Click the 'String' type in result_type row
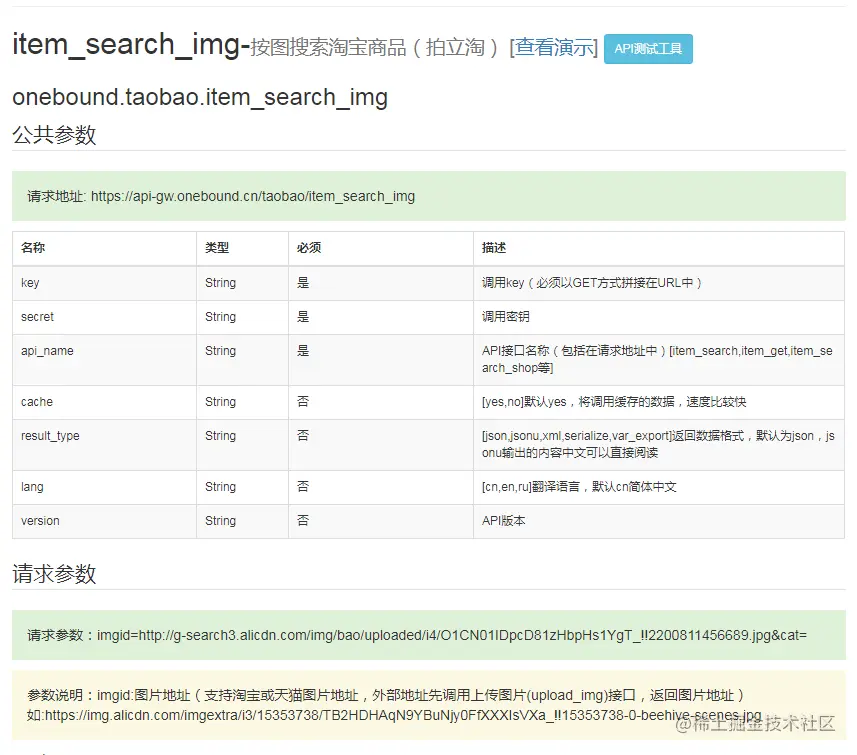Image resolution: width=857 pixels, height=755 pixels. click(x=220, y=436)
